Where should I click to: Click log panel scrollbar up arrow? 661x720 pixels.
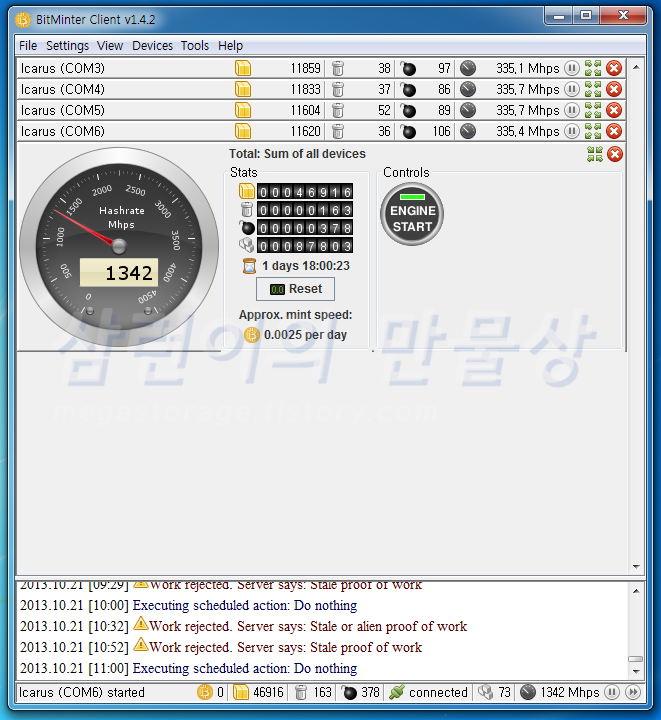tap(636, 591)
